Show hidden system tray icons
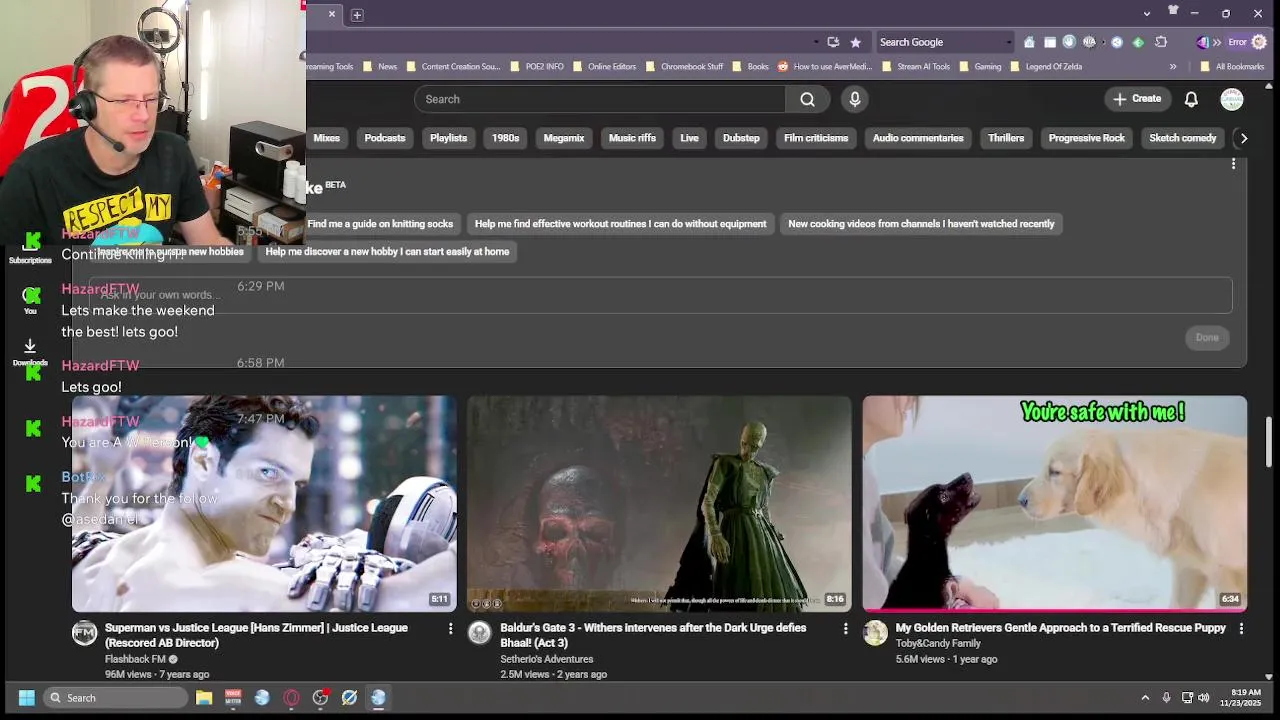This screenshot has height=720, width=1280. click(1145, 698)
